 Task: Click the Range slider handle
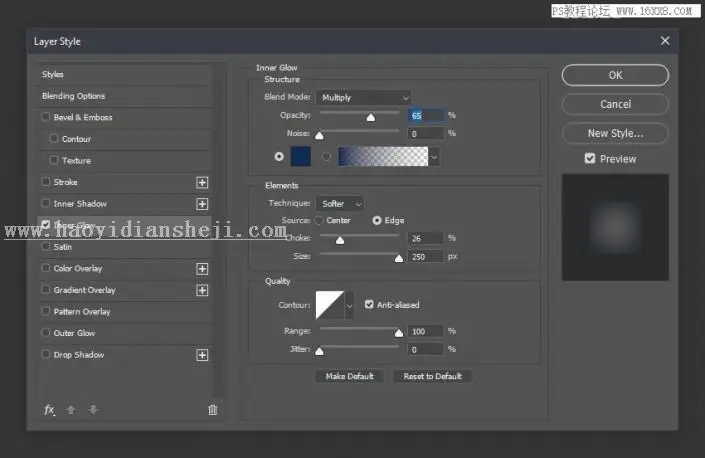tap(399, 333)
